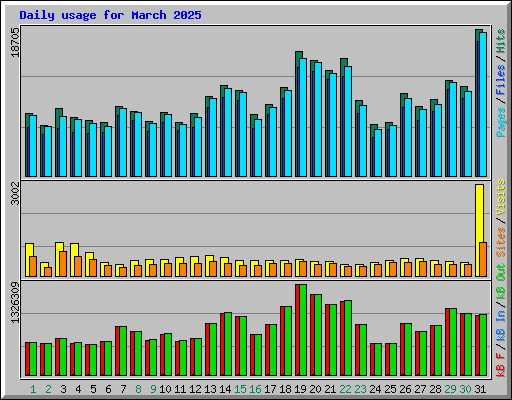Click the day 3 orange sites bar
Viewport: 512px width, 400px height.
tap(63, 264)
